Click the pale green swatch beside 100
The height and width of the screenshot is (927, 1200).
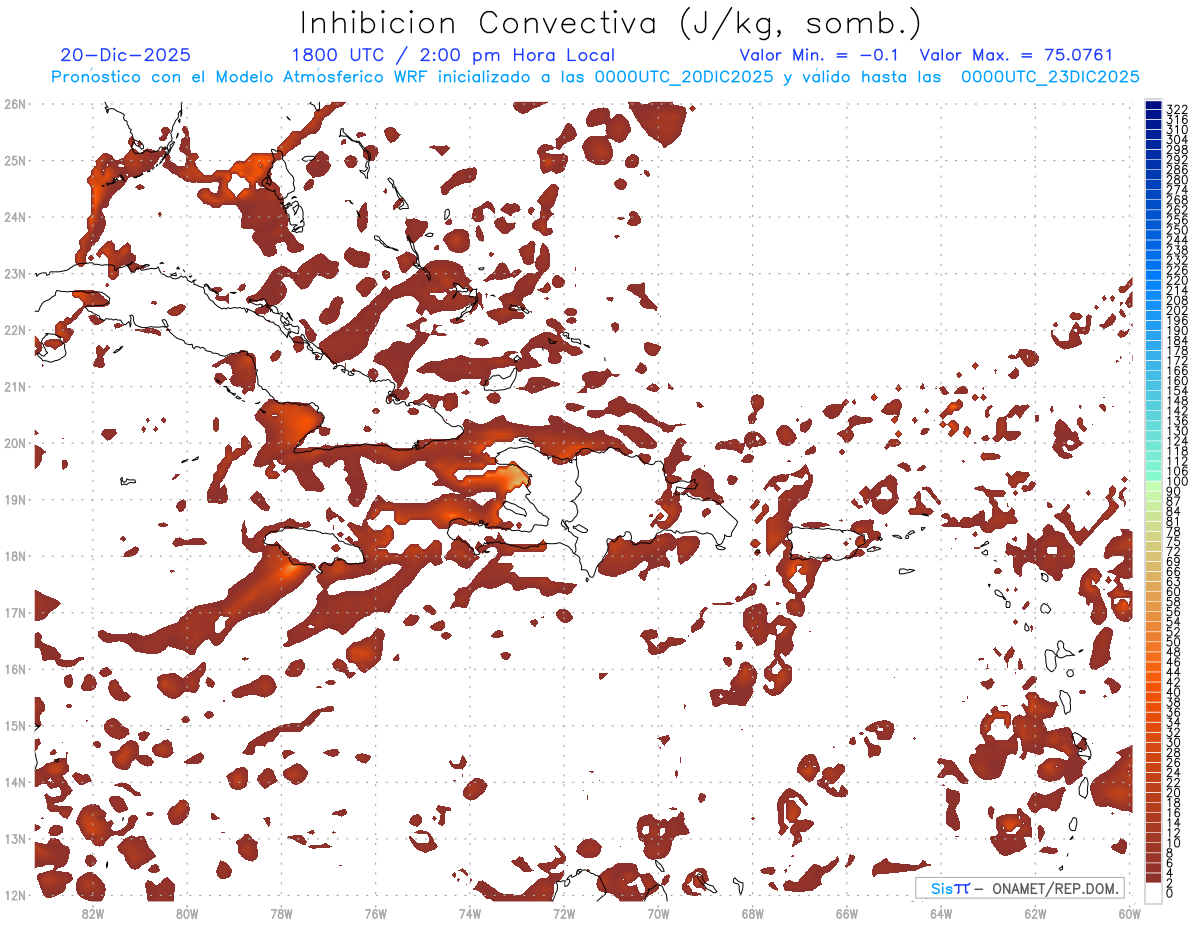point(1153,486)
